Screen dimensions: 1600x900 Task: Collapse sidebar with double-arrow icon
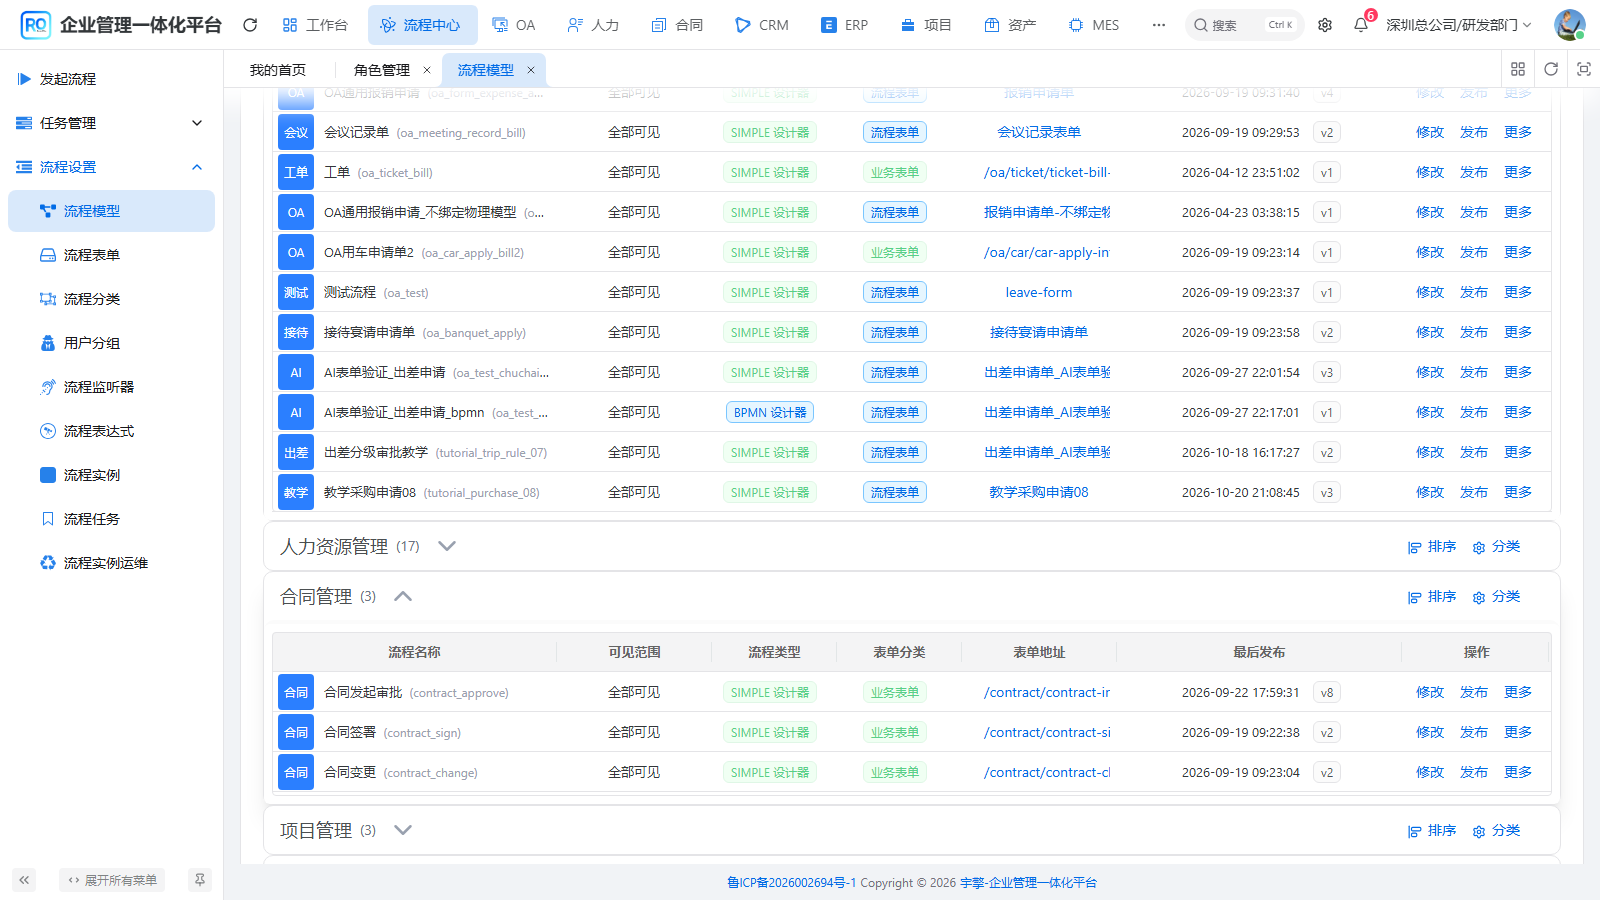[x=24, y=880]
